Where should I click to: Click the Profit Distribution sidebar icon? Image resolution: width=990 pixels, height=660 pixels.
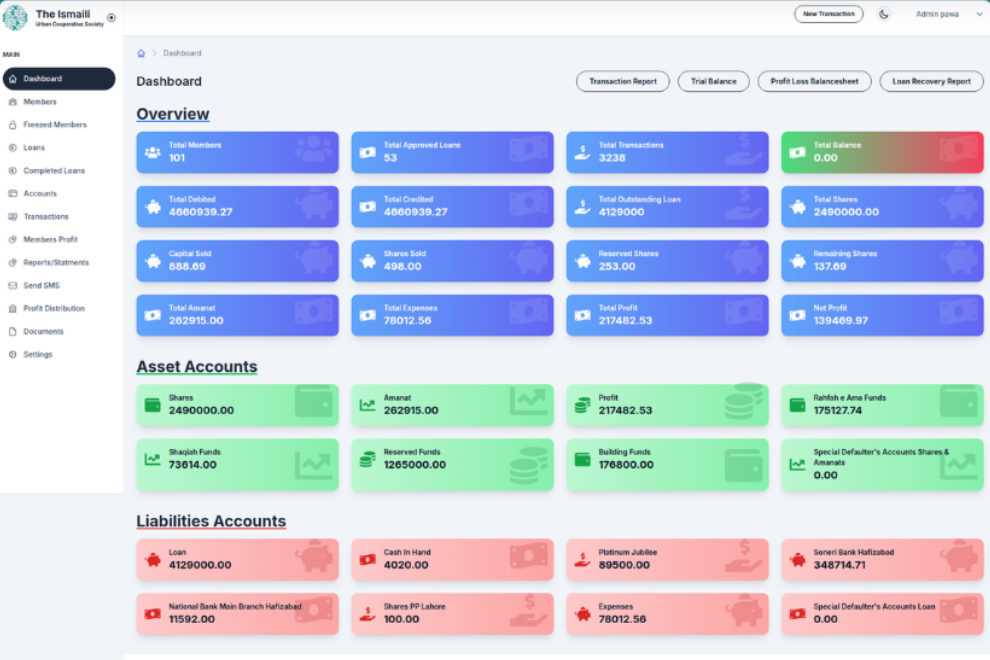[x=12, y=309]
